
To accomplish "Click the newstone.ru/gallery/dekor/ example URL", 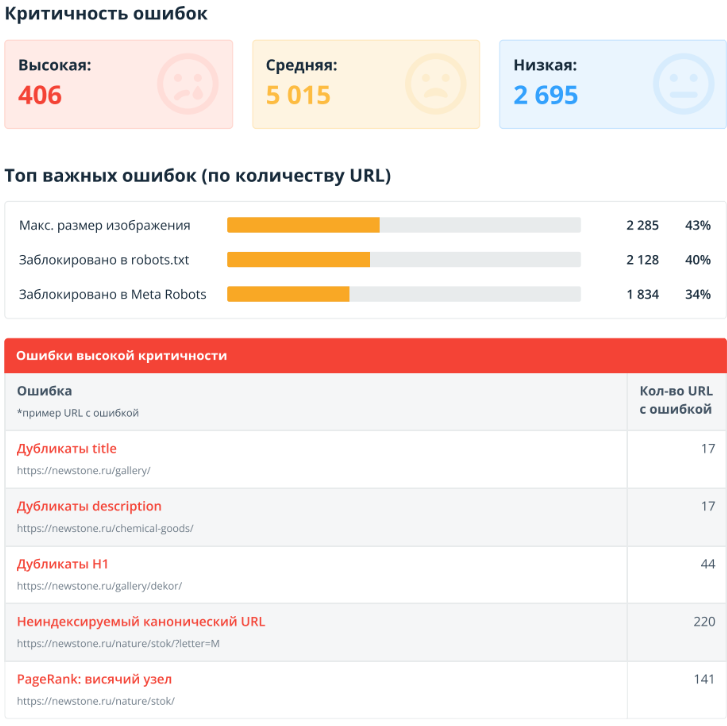I will click(x=99, y=586).
